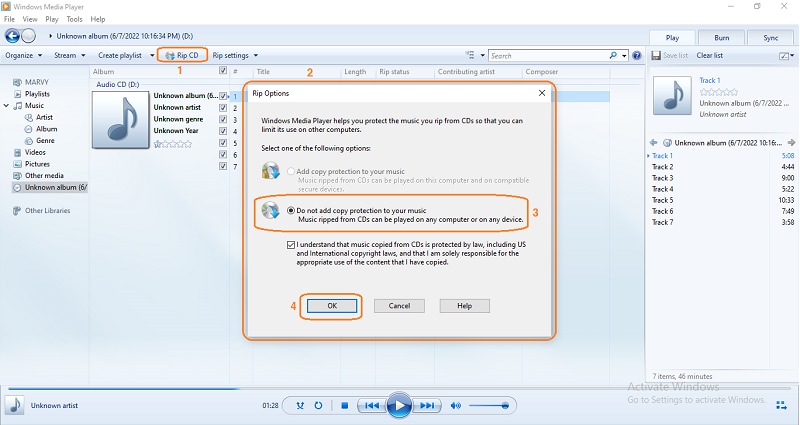Select the MARVY library icon

click(x=17, y=82)
